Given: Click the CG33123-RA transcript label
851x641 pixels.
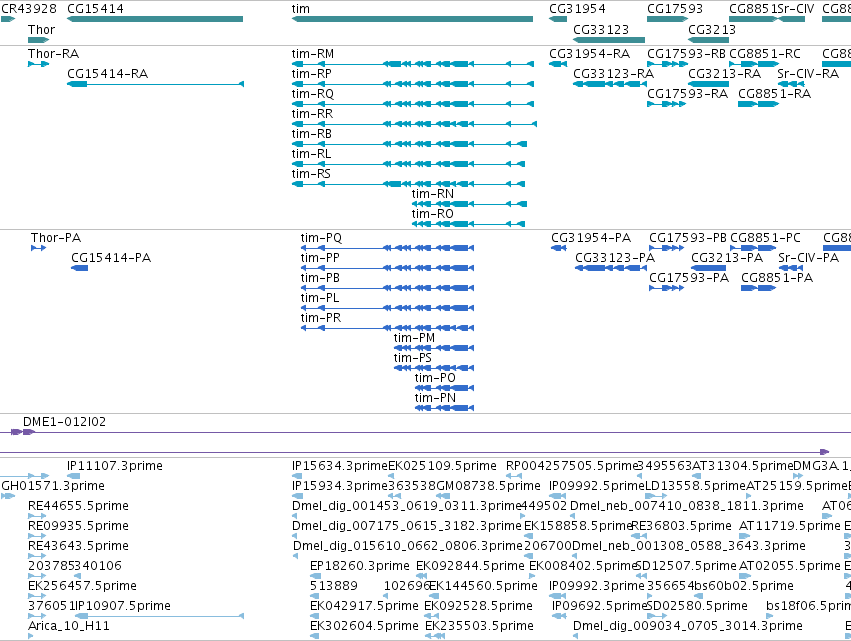Looking at the screenshot, I should [x=613, y=74].
